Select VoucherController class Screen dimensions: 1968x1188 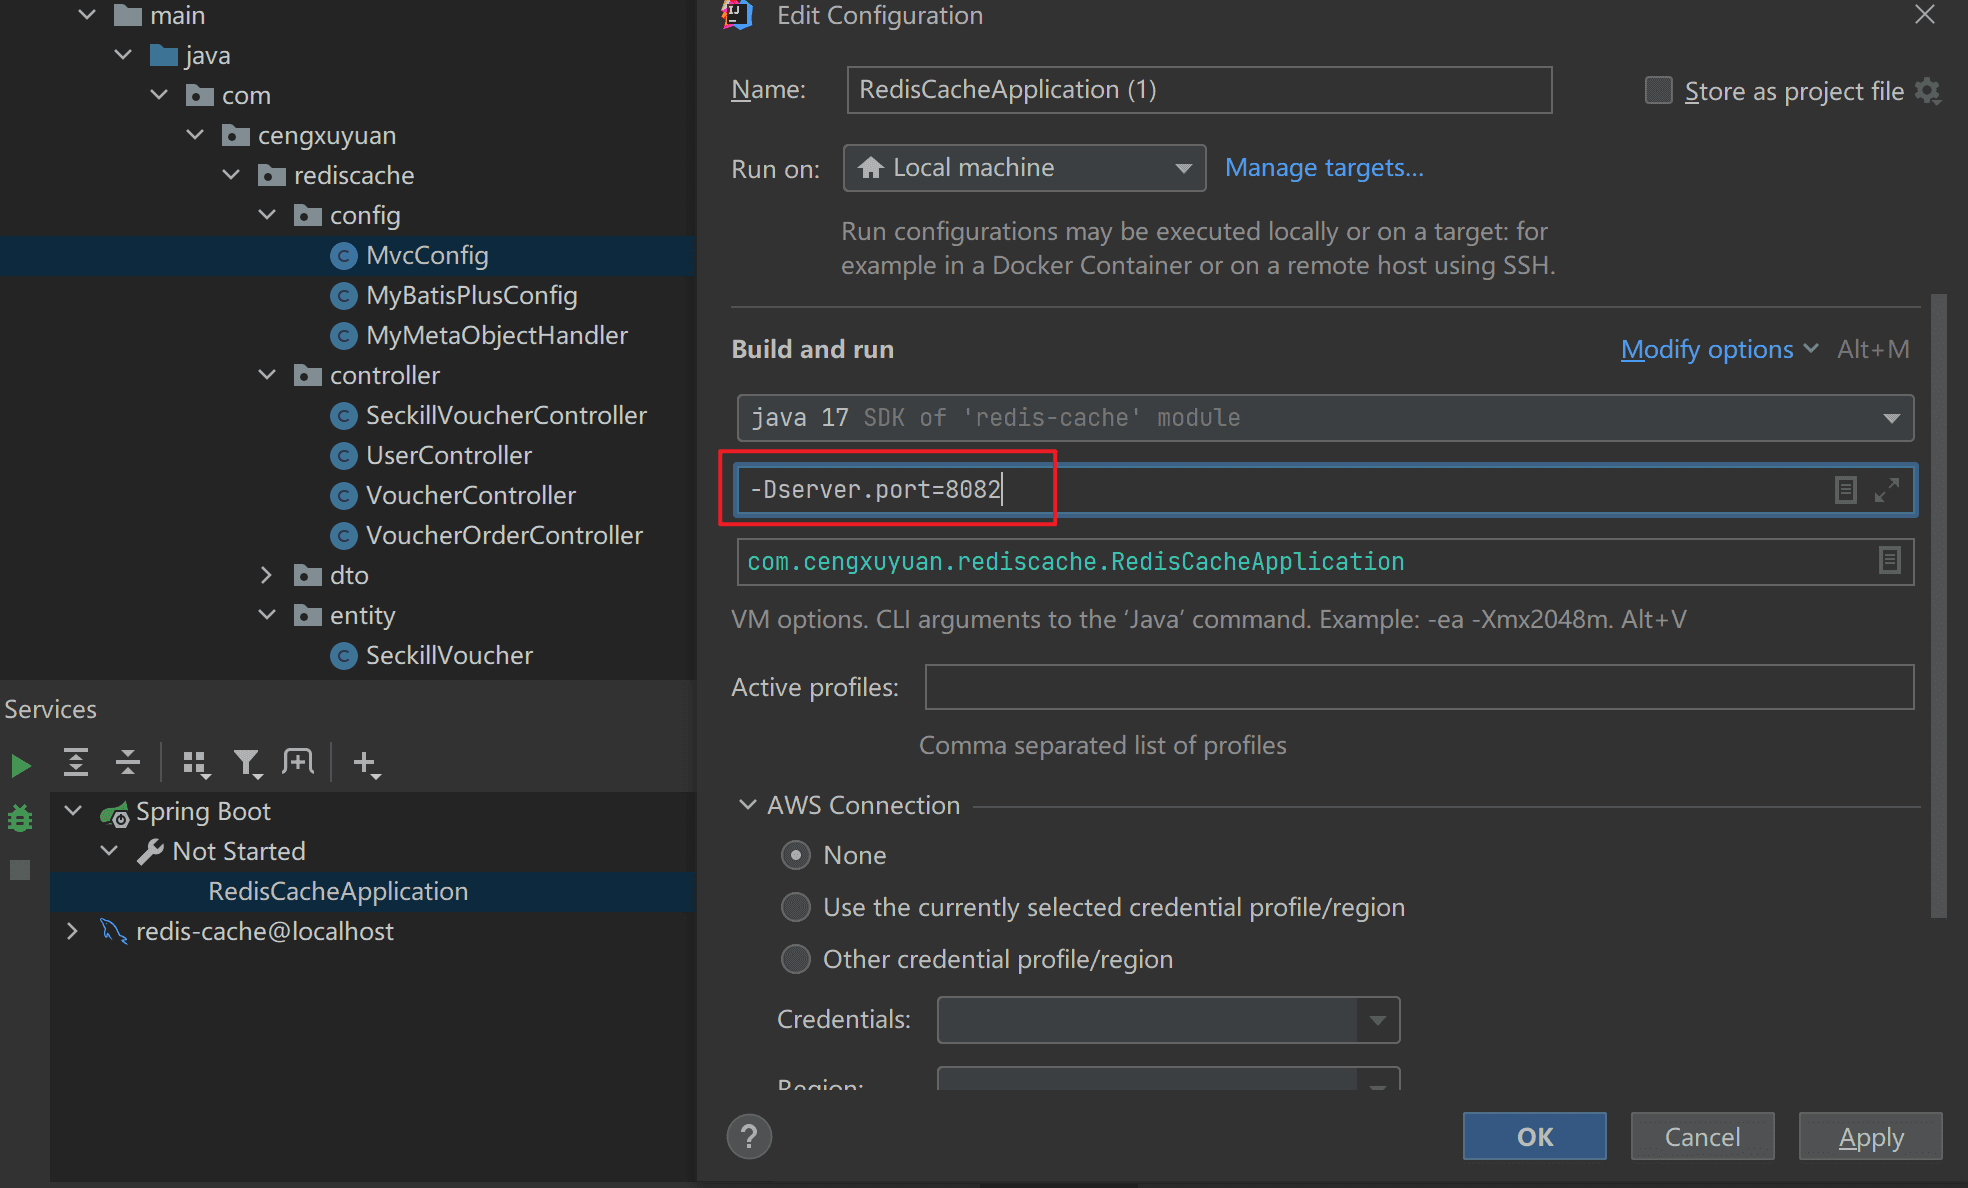470,496
